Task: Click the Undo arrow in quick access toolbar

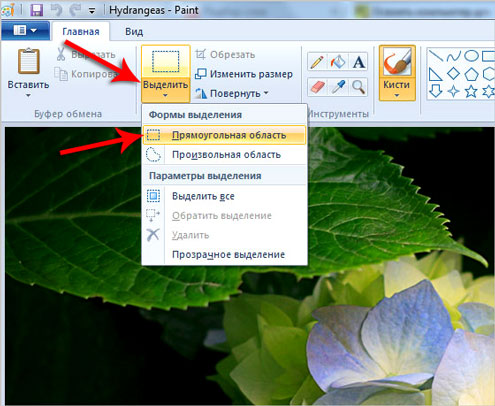Action: pos(57,10)
